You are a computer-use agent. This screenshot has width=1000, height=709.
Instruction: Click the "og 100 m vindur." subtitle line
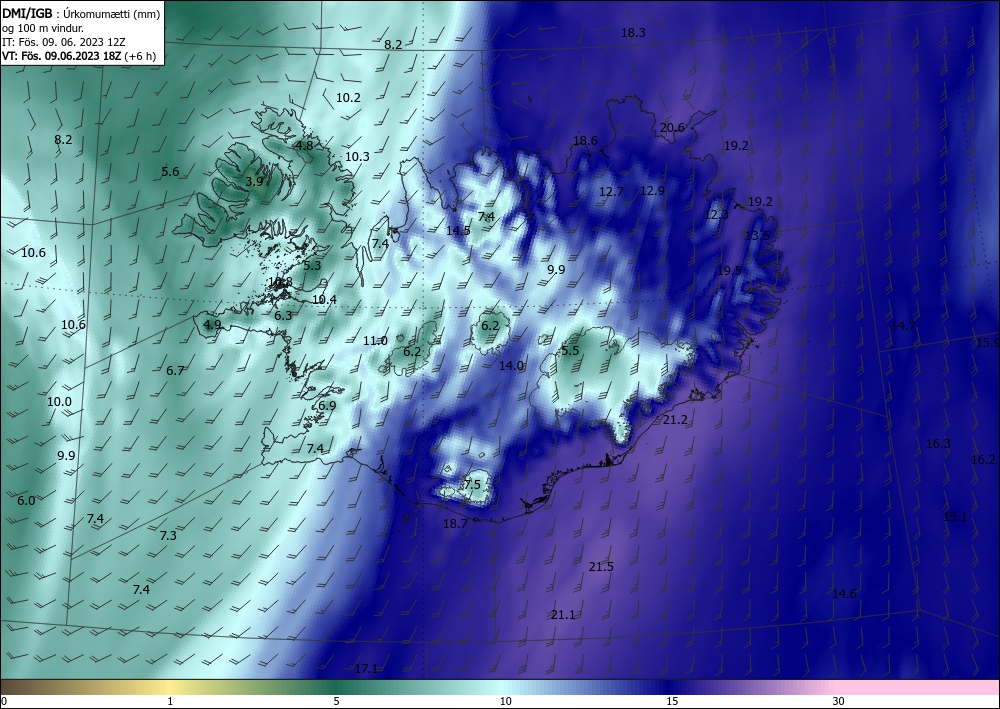43,28
